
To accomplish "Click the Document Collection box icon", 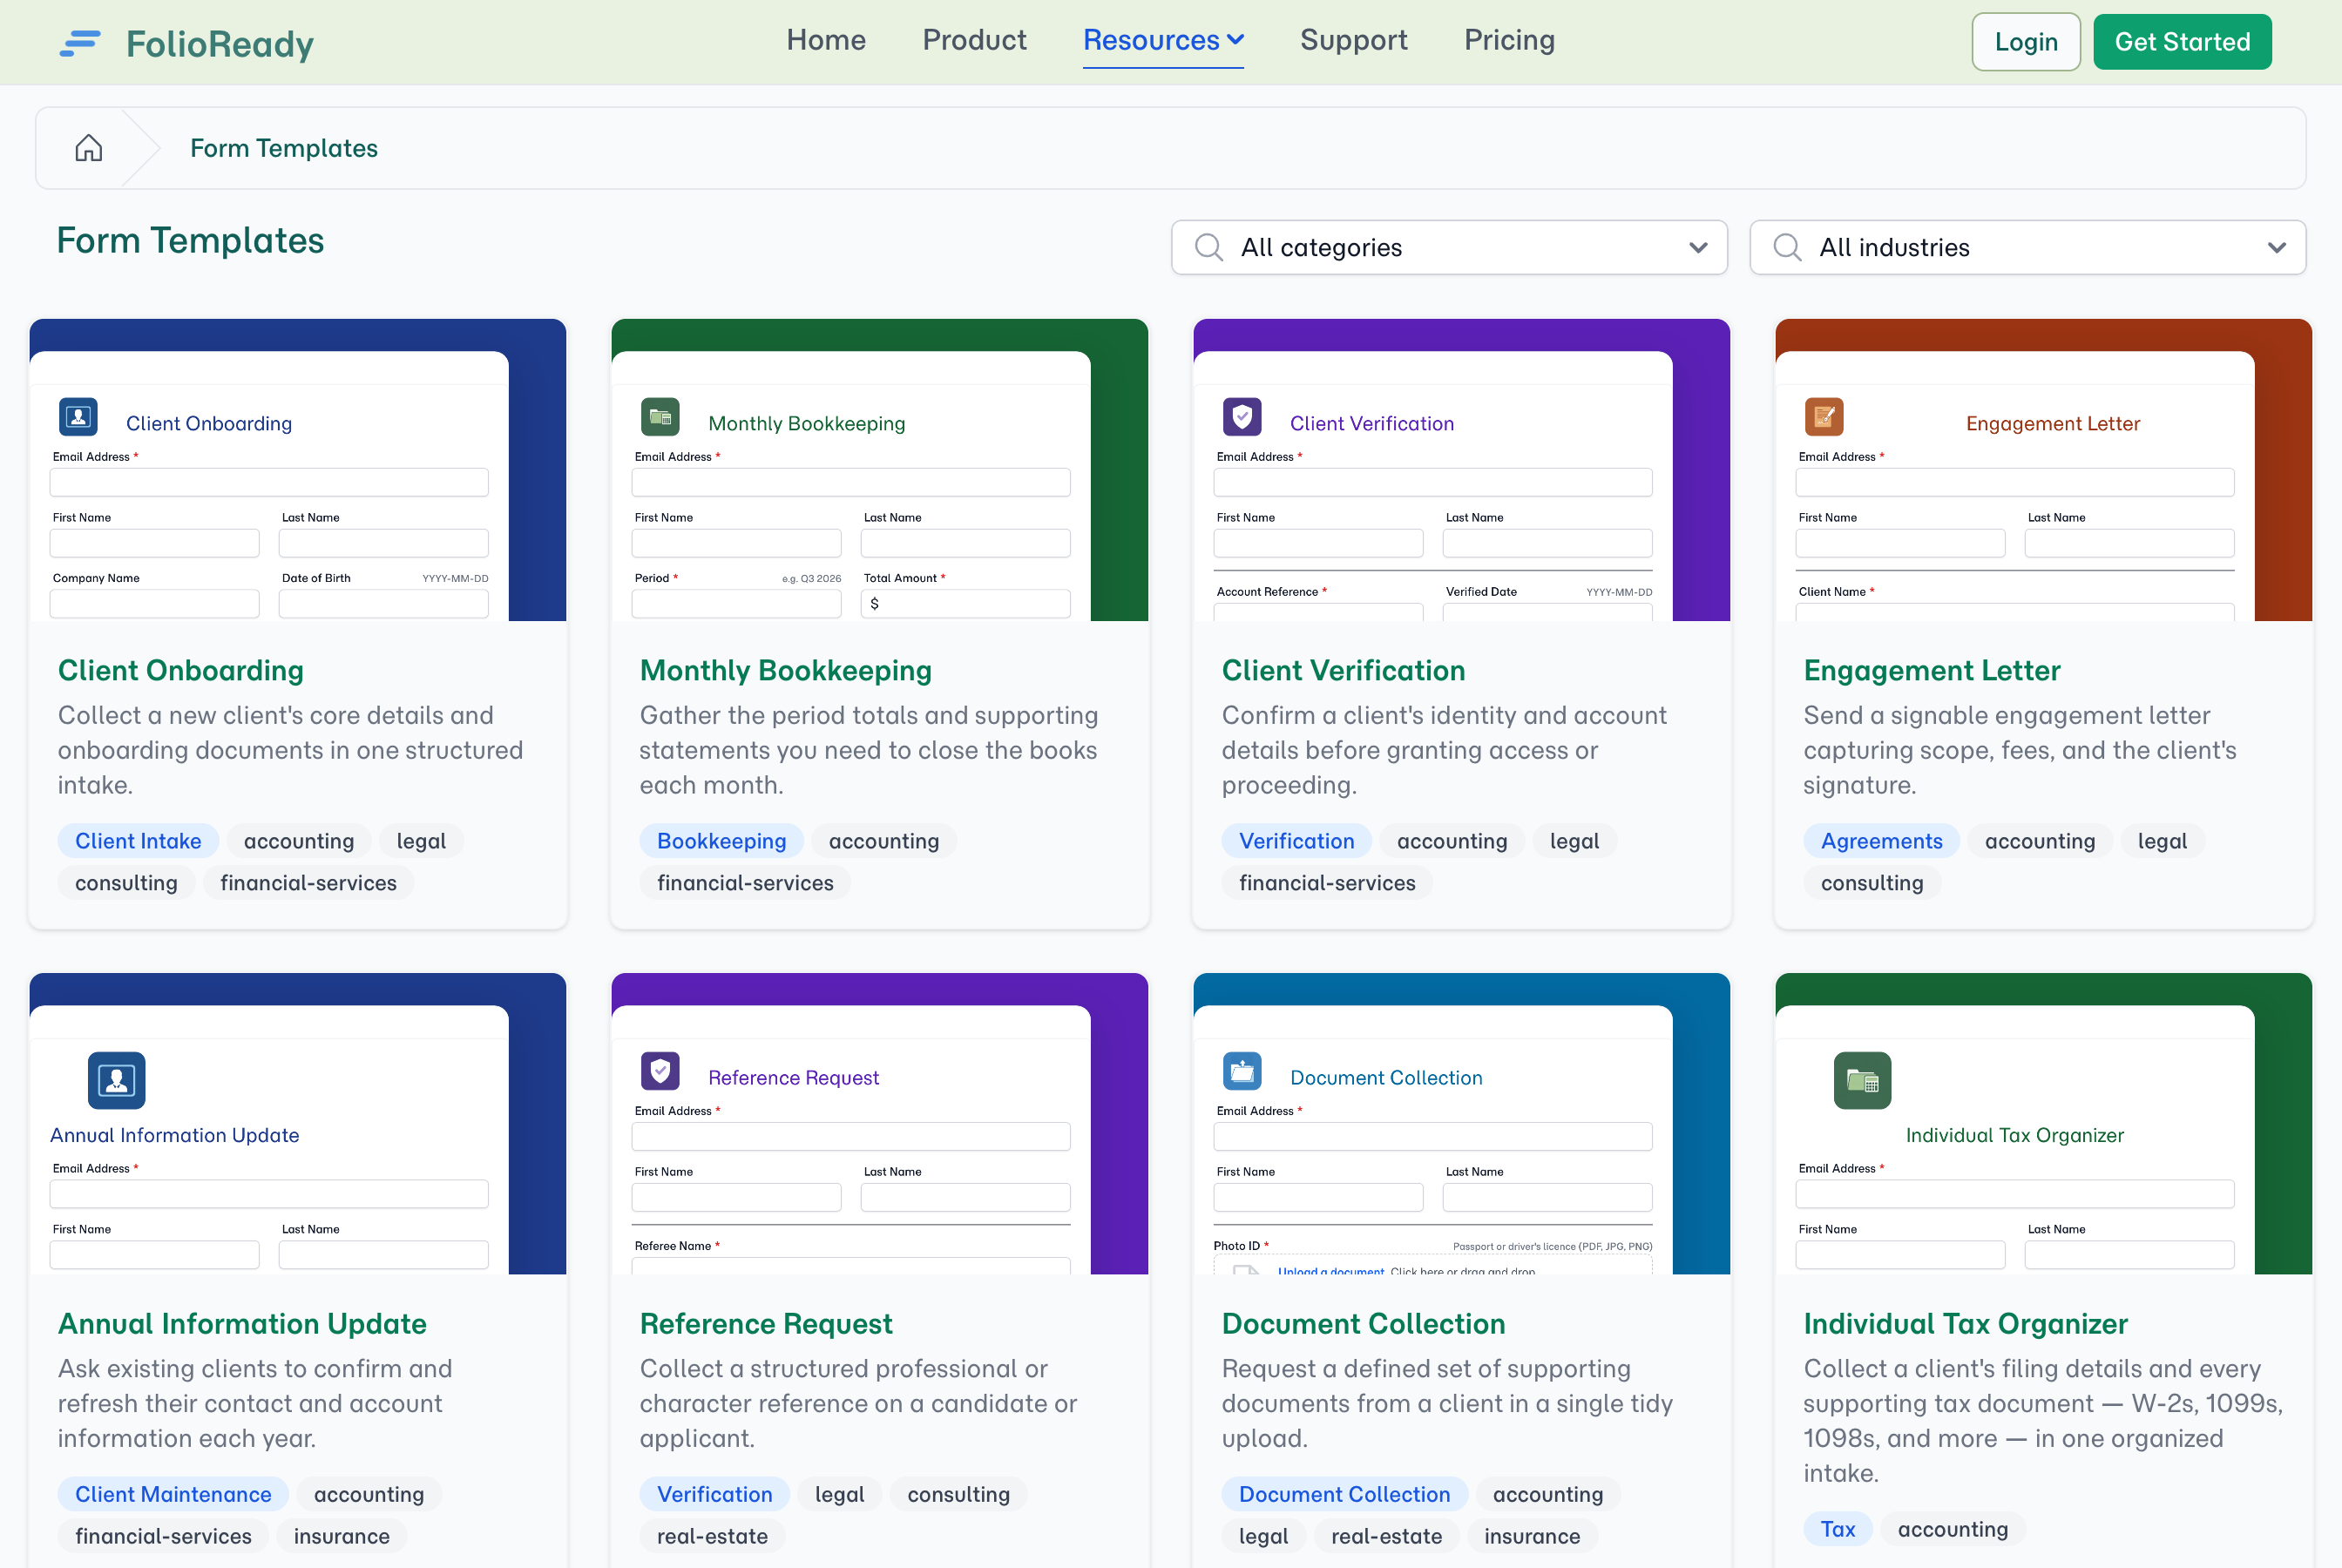I will click(x=1242, y=1071).
